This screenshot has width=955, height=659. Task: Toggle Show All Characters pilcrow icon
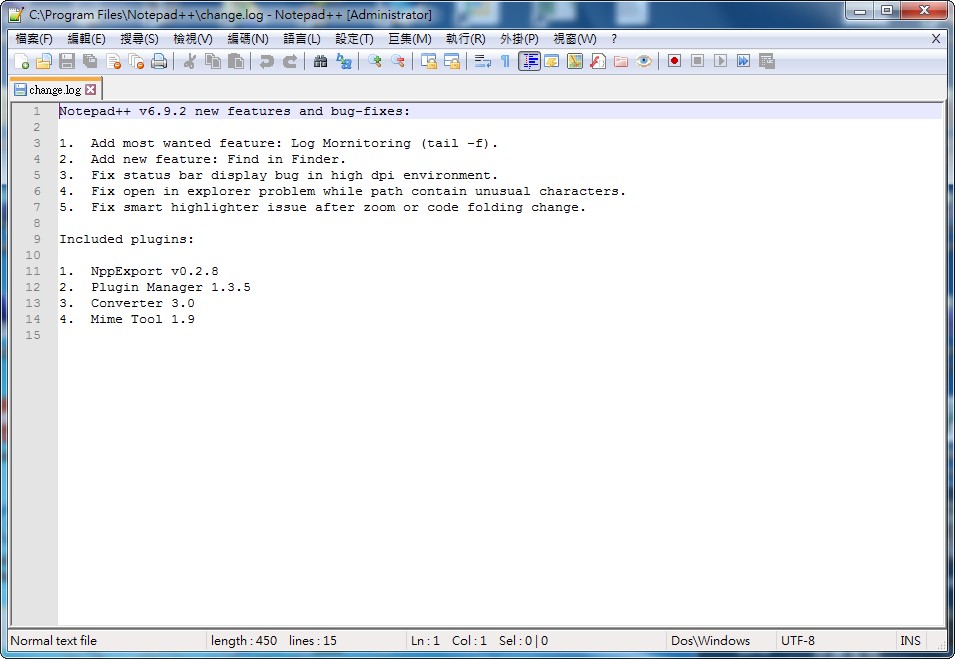(x=505, y=61)
